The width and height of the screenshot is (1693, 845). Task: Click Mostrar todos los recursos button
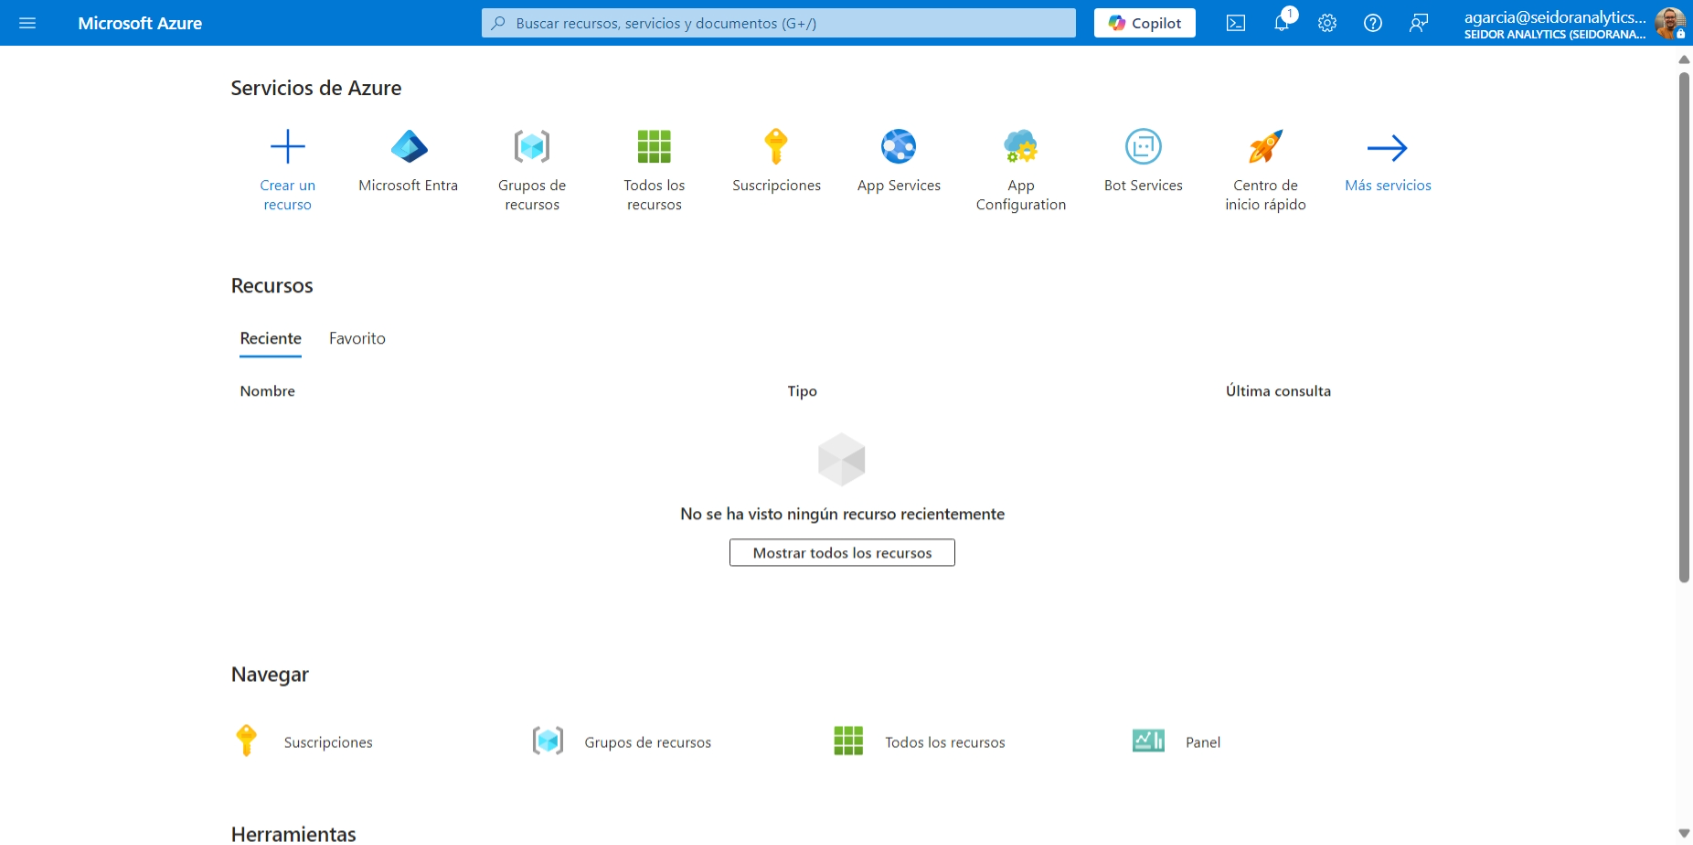click(x=841, y=553)
